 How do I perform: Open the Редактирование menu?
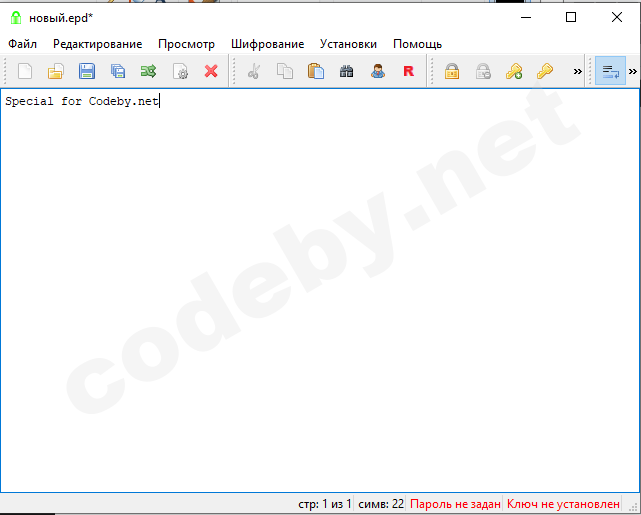pos(98,44)
